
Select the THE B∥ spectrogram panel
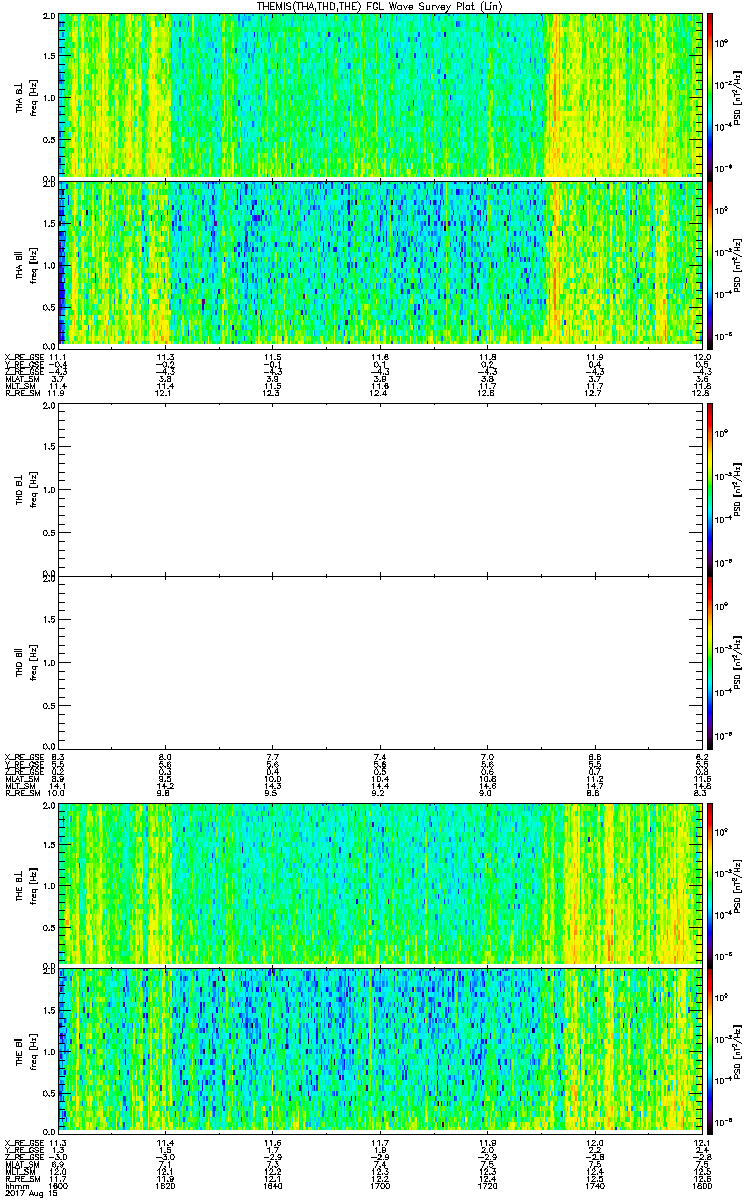click(381, 1049)
